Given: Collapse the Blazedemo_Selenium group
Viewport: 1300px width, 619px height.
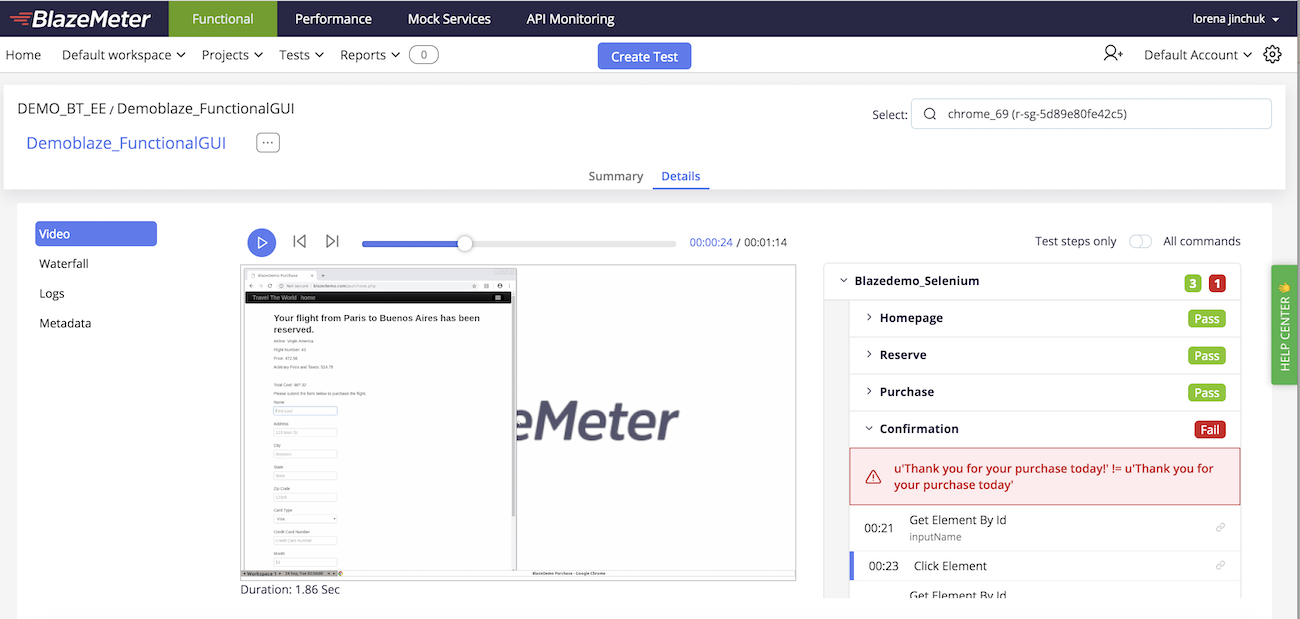Looking at the screenshot, I should tap(843, 281).
